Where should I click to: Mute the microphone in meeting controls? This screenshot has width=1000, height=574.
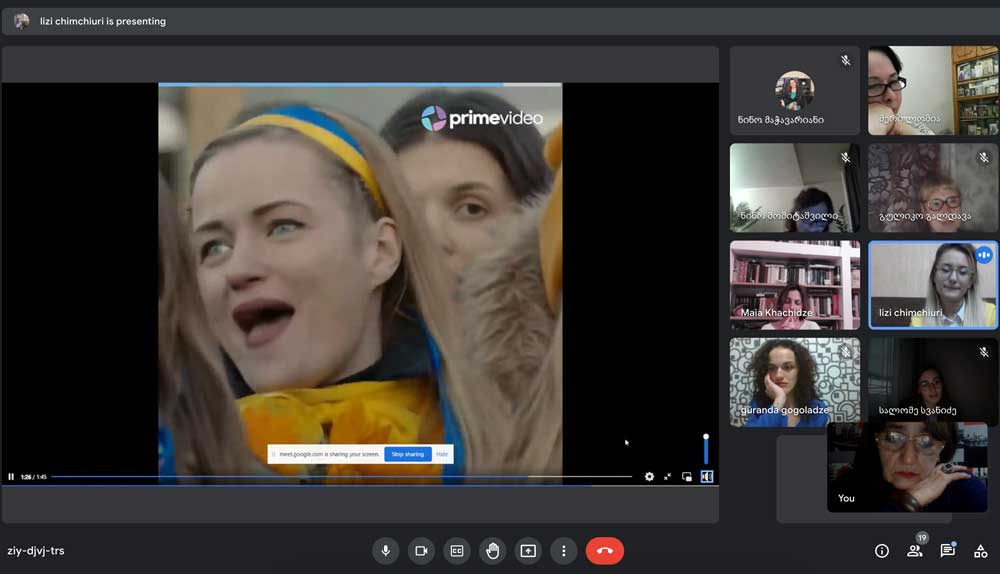click(385, 551)
